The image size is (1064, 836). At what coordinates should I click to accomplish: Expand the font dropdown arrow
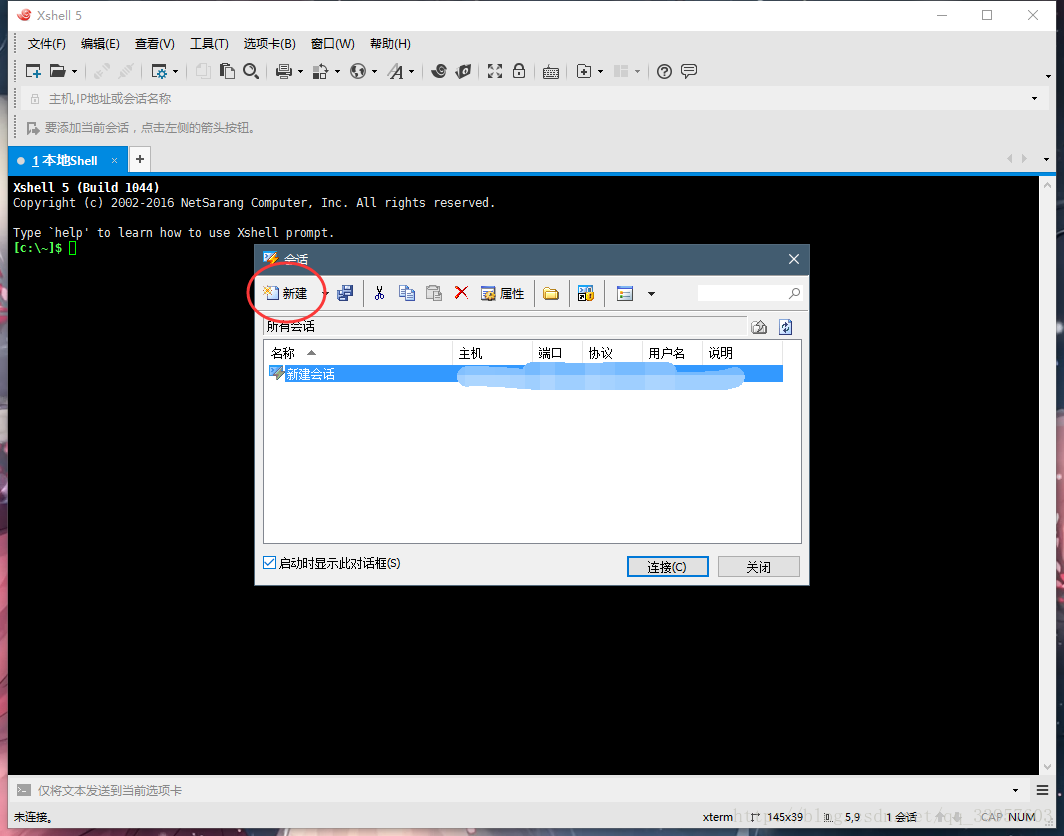click(411, 71)
